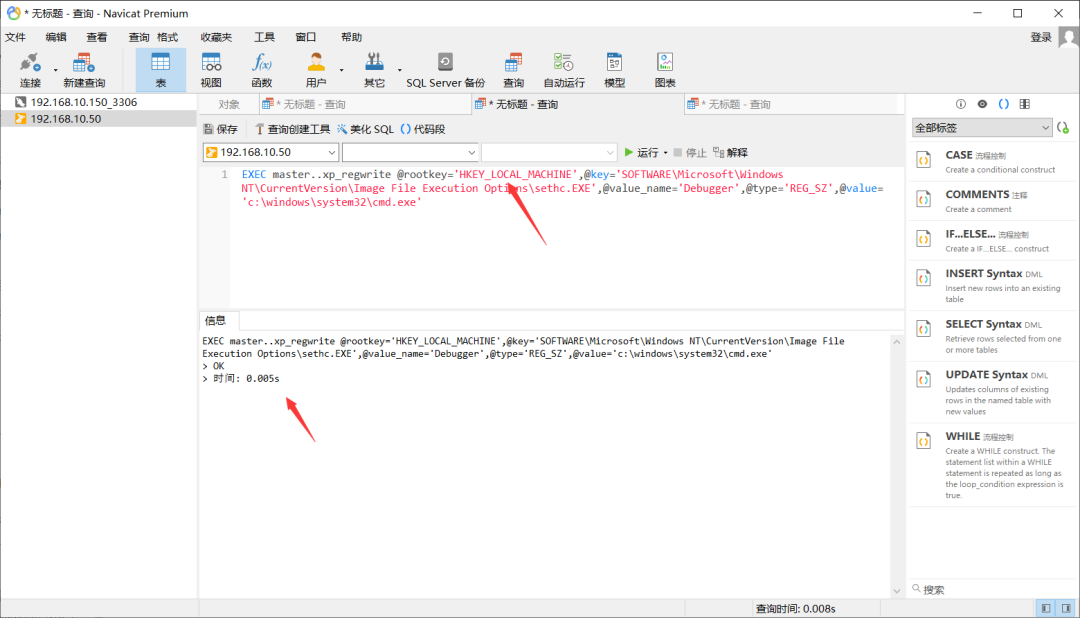Click the COMMENTS snippet icon

924,200
